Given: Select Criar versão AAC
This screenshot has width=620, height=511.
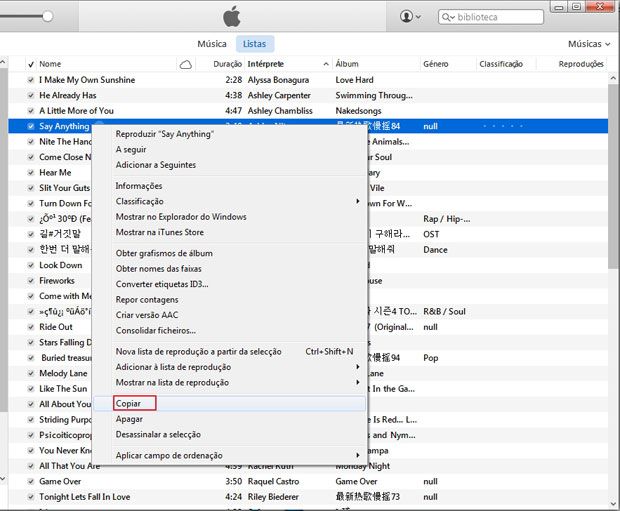Looking at the screenshot, I should pos(147,315).
